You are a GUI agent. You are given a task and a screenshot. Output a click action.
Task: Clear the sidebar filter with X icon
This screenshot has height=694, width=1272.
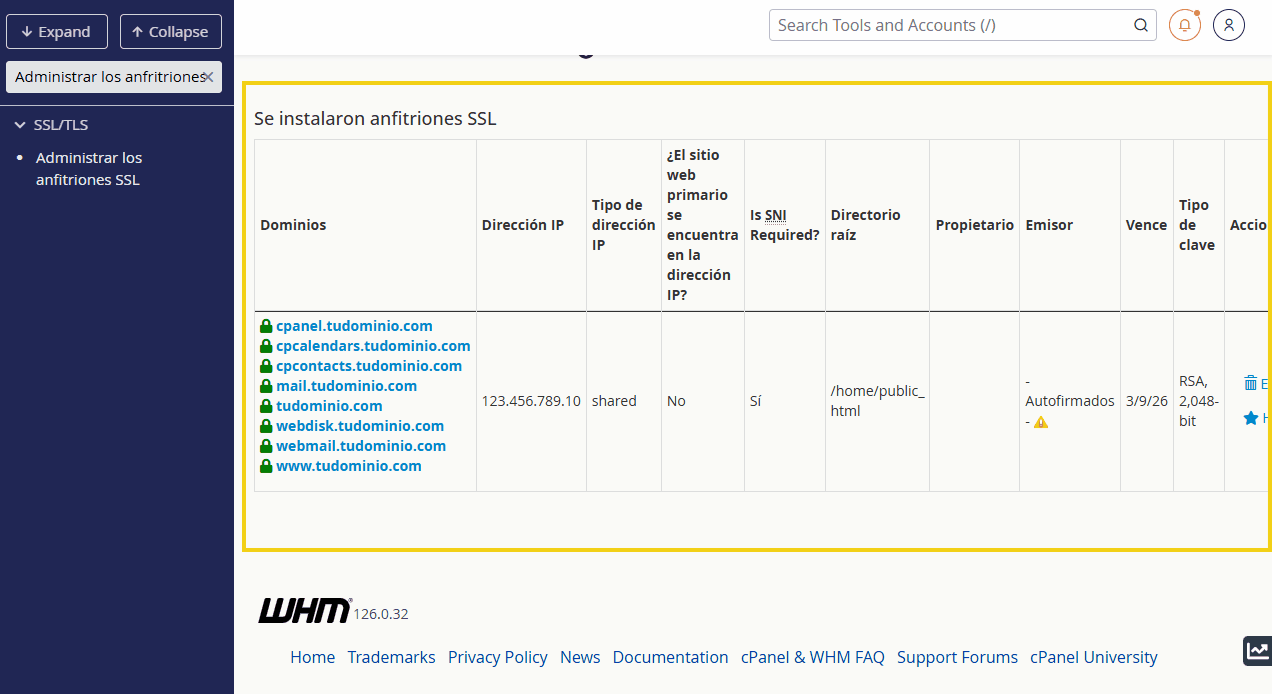(x=208, y=77)
